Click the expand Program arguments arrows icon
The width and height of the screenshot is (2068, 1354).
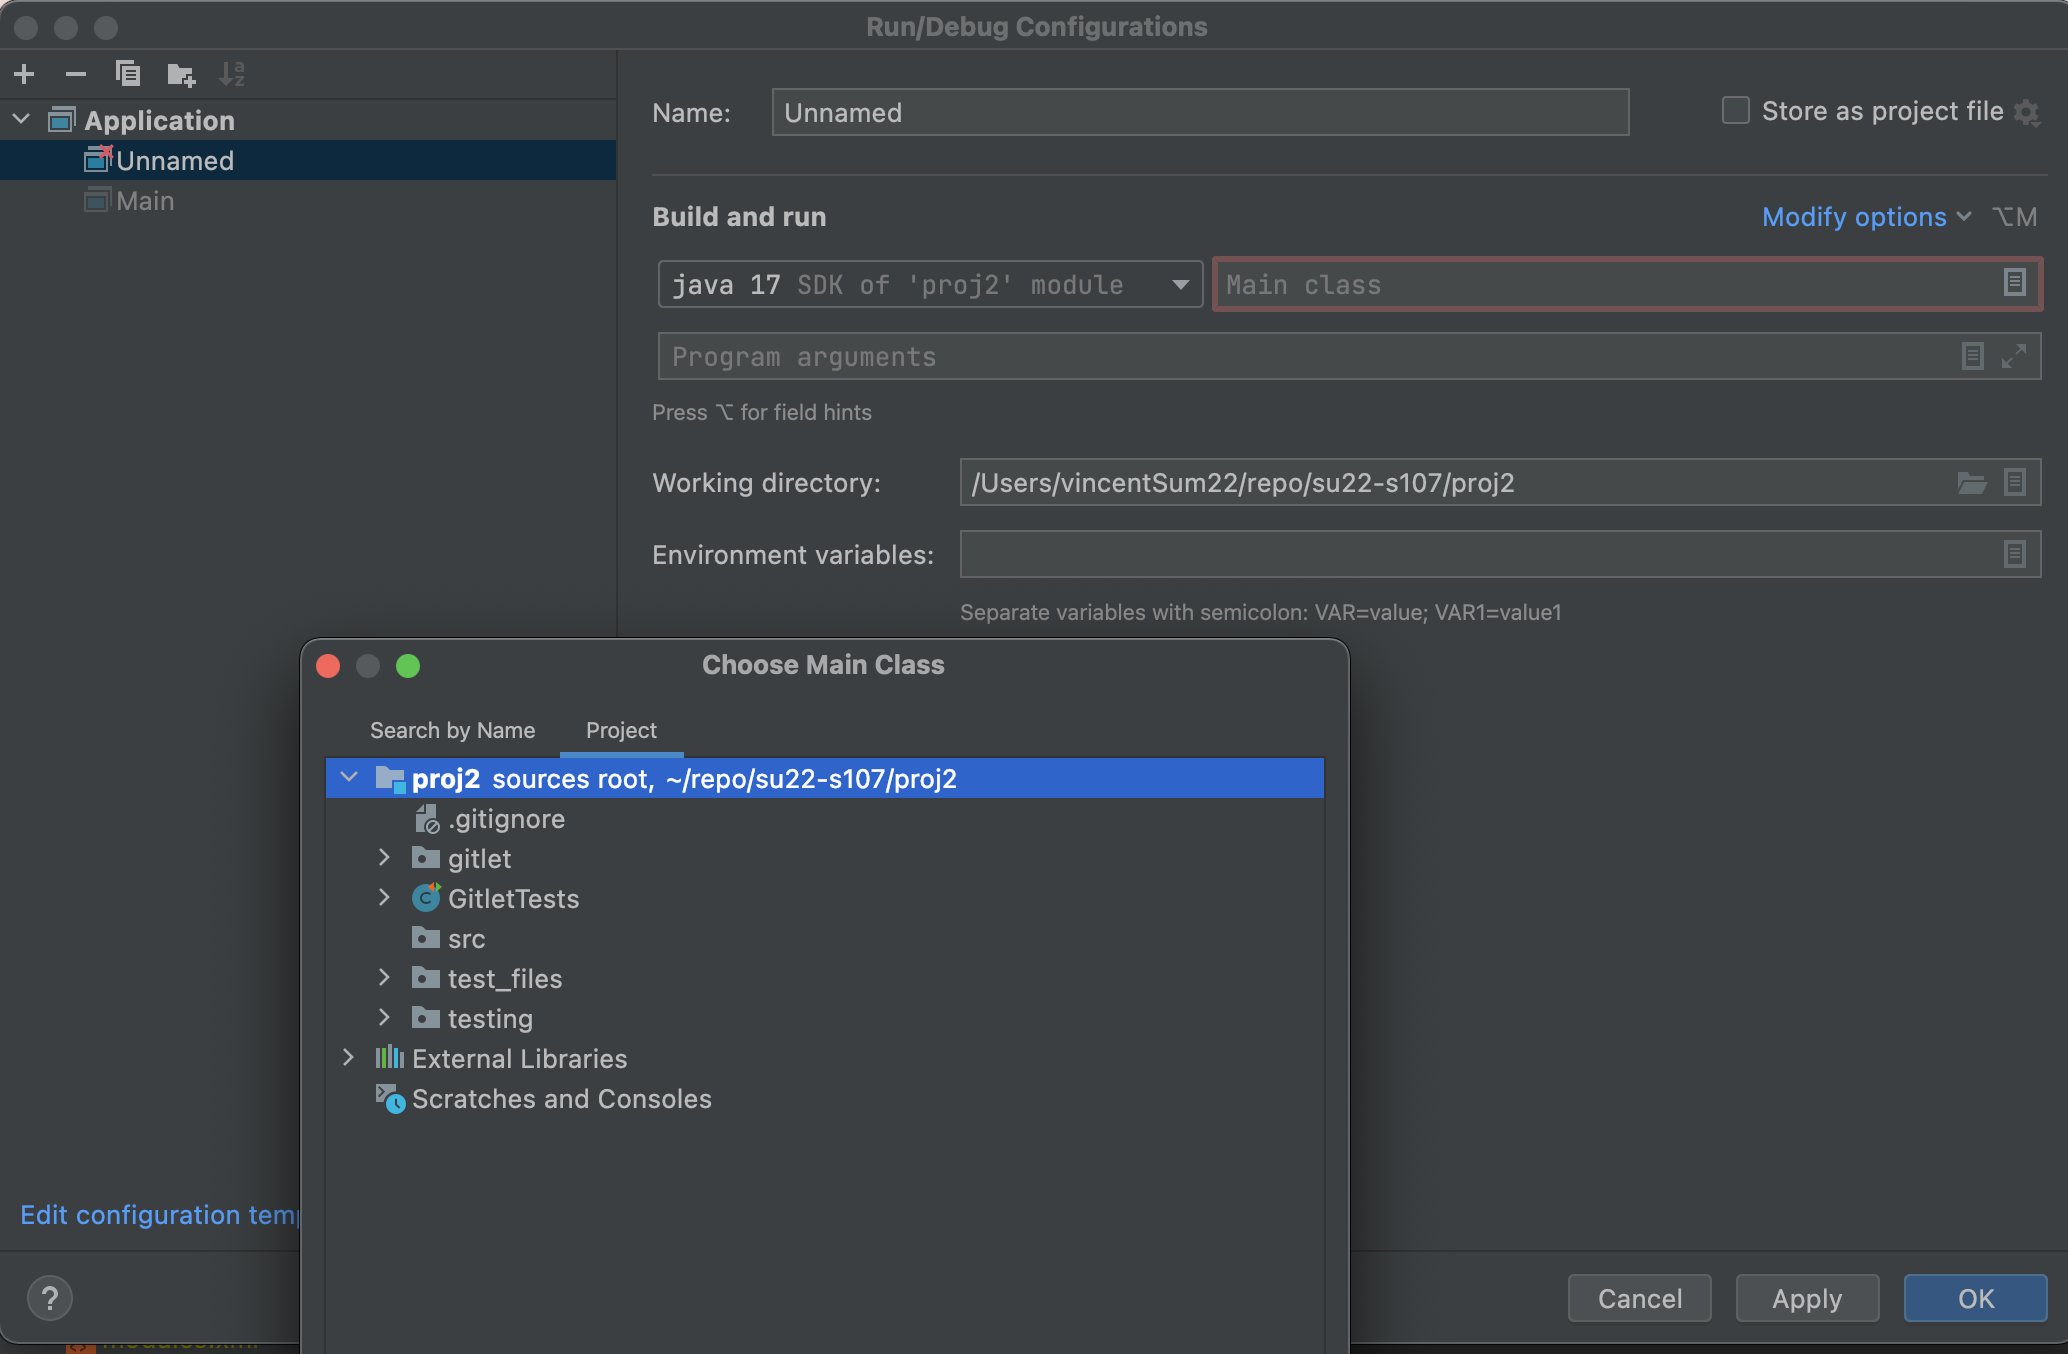(2014, 356)
